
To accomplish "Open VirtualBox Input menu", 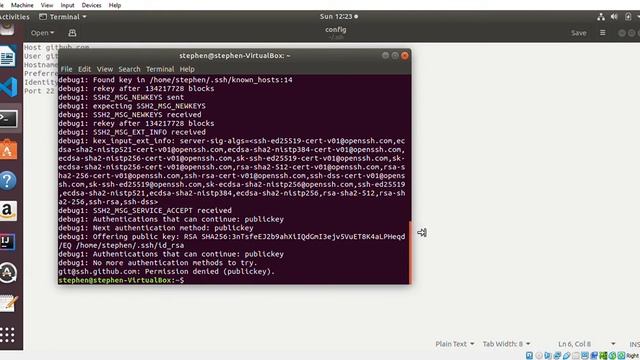I will coord(67,5).
